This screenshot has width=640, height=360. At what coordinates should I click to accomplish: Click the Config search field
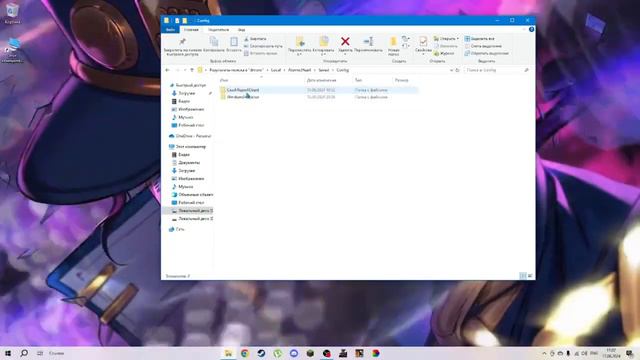coord(497,70)
